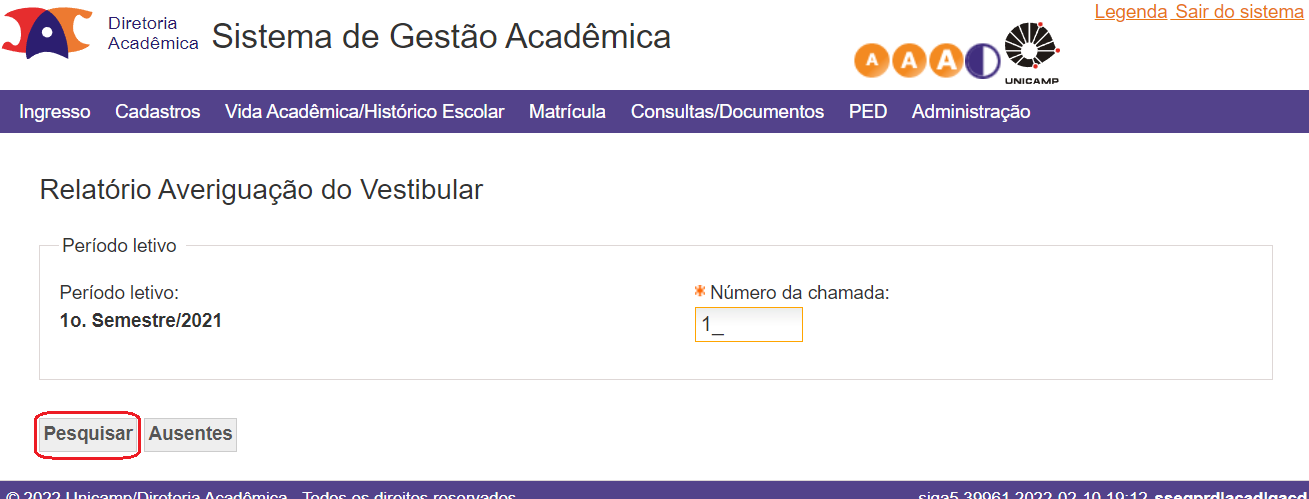
Task: Focus the Número da chamada field
Action: click(x=749, y=325)
